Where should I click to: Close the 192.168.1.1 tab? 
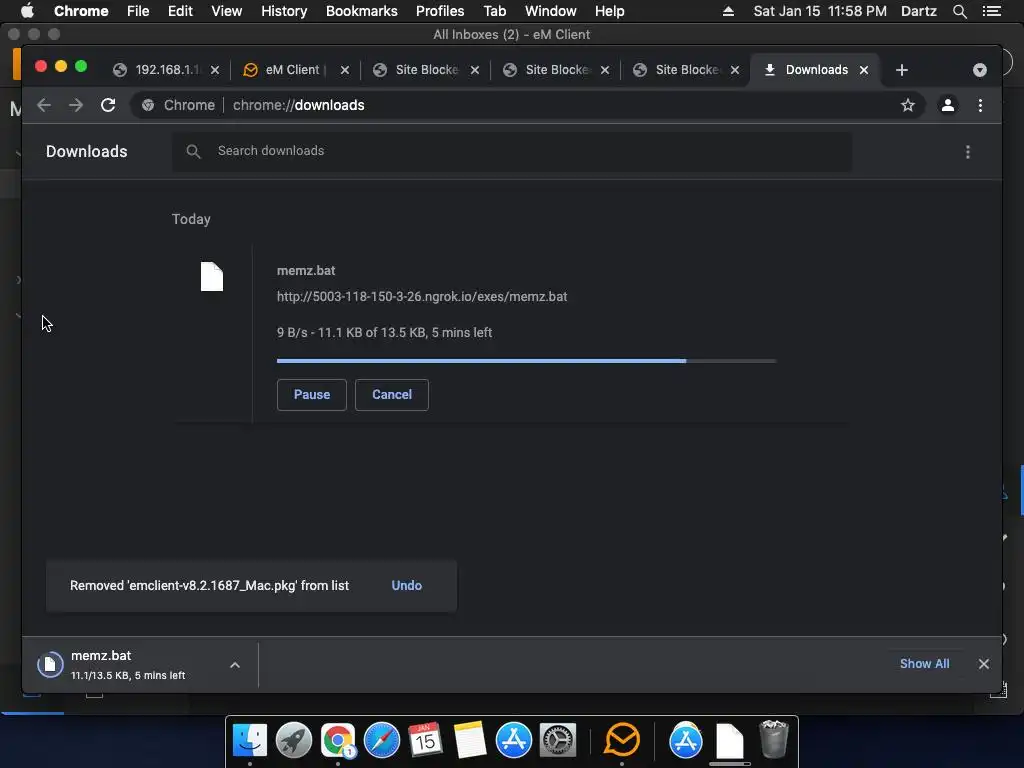tap(215, 70)
